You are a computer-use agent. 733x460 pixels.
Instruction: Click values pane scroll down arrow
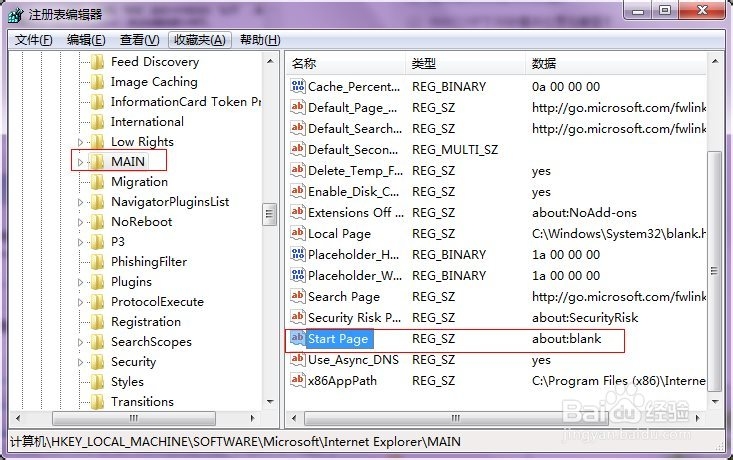pos(714,402)
